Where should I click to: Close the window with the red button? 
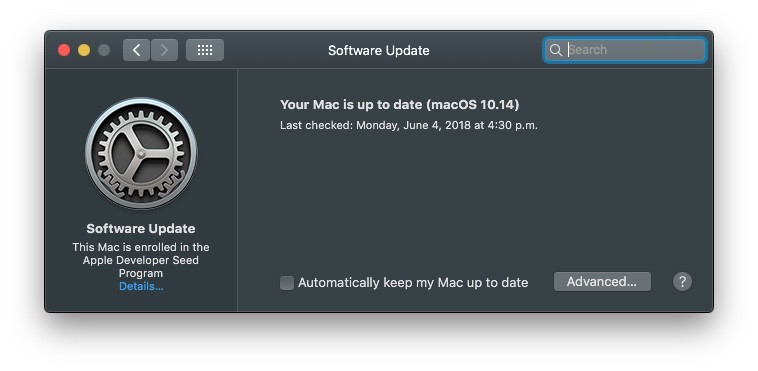(x=64, y=50)
